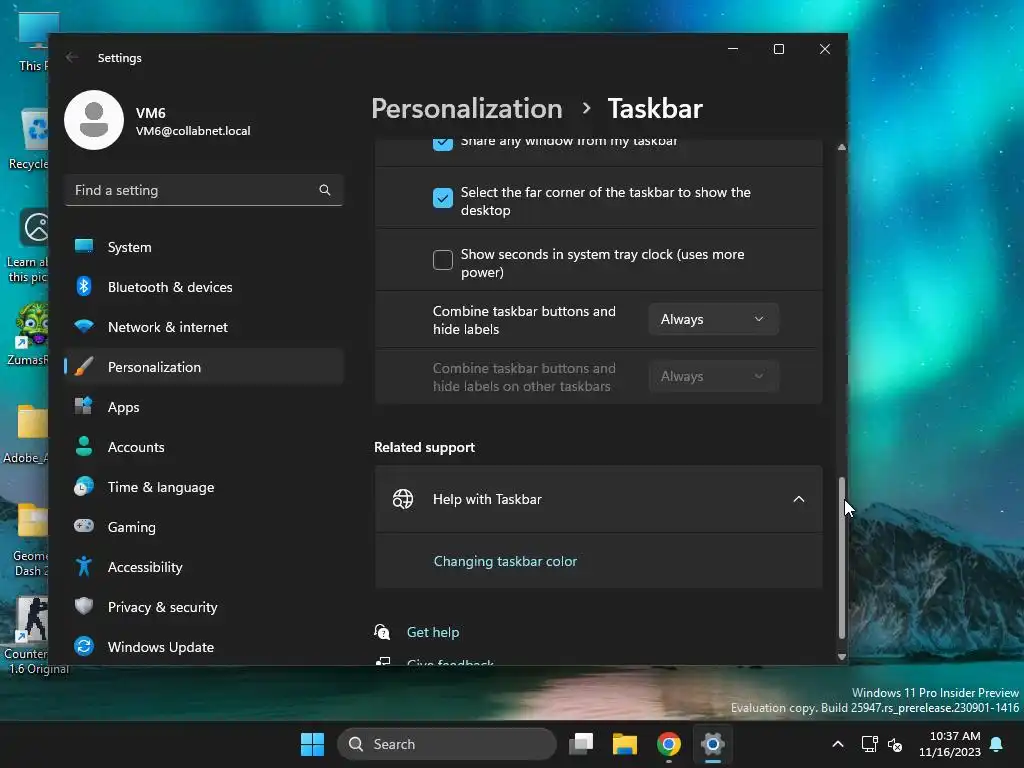
Task: Click the Accessibility label in sidebar
Action: 145,567
